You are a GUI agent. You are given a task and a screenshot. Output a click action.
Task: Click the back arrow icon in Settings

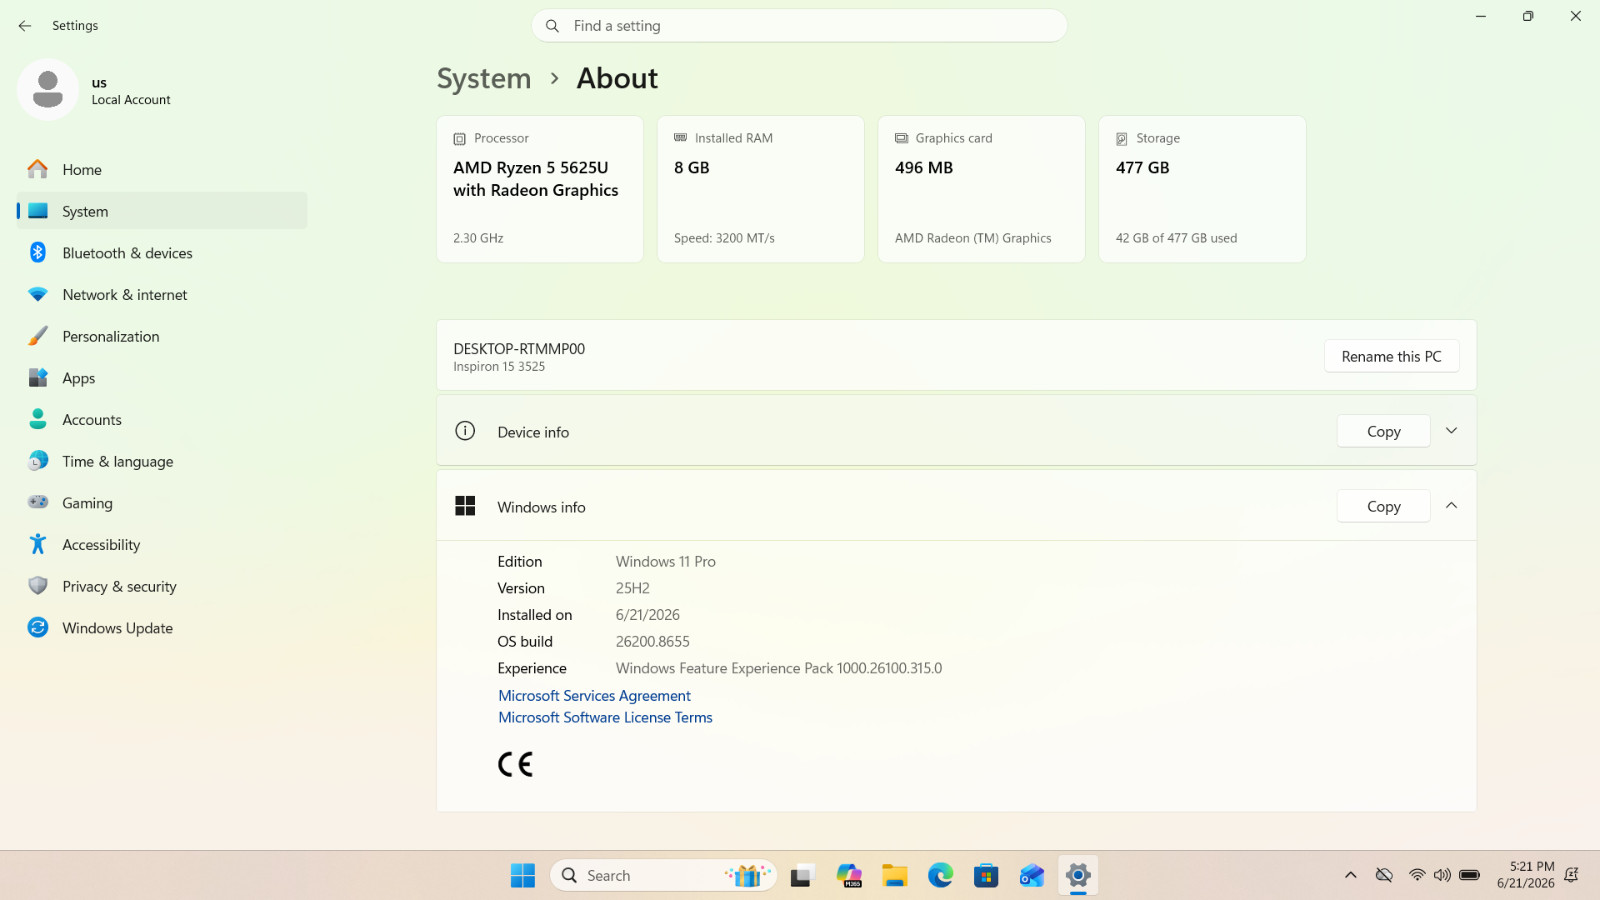[x=25, y=26]
